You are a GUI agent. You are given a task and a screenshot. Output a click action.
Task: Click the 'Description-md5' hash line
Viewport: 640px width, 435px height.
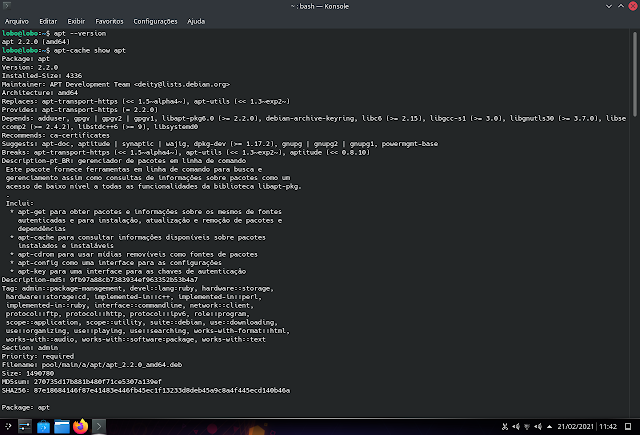click(x=100, y=280)
